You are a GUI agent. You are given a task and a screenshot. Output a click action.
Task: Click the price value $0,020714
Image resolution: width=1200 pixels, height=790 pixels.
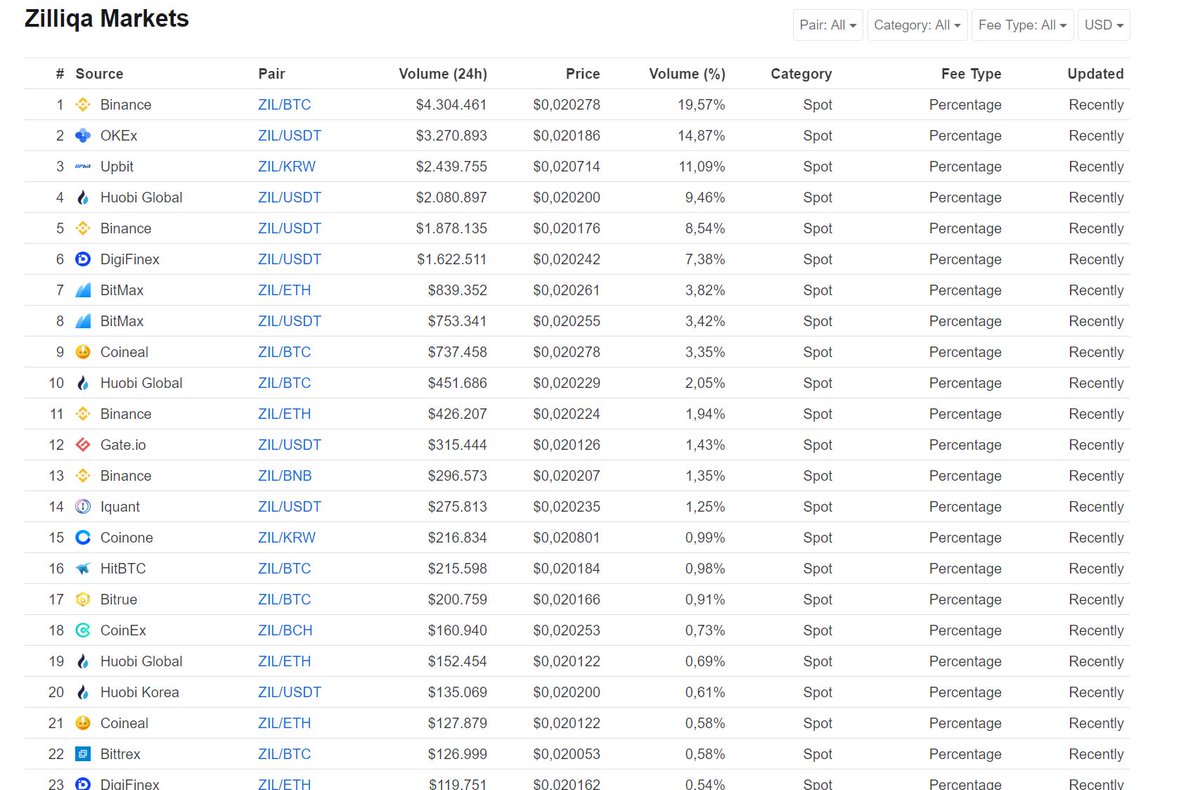tap(567, 167)
